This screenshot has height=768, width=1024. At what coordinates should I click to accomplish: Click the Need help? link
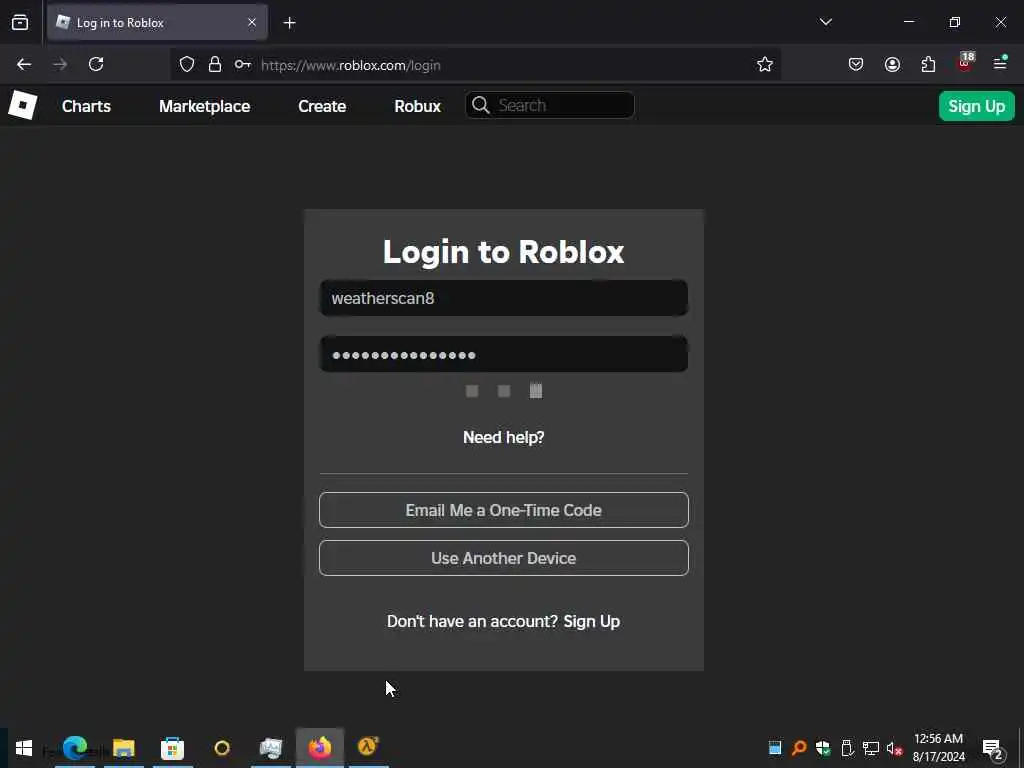point(504,437)
